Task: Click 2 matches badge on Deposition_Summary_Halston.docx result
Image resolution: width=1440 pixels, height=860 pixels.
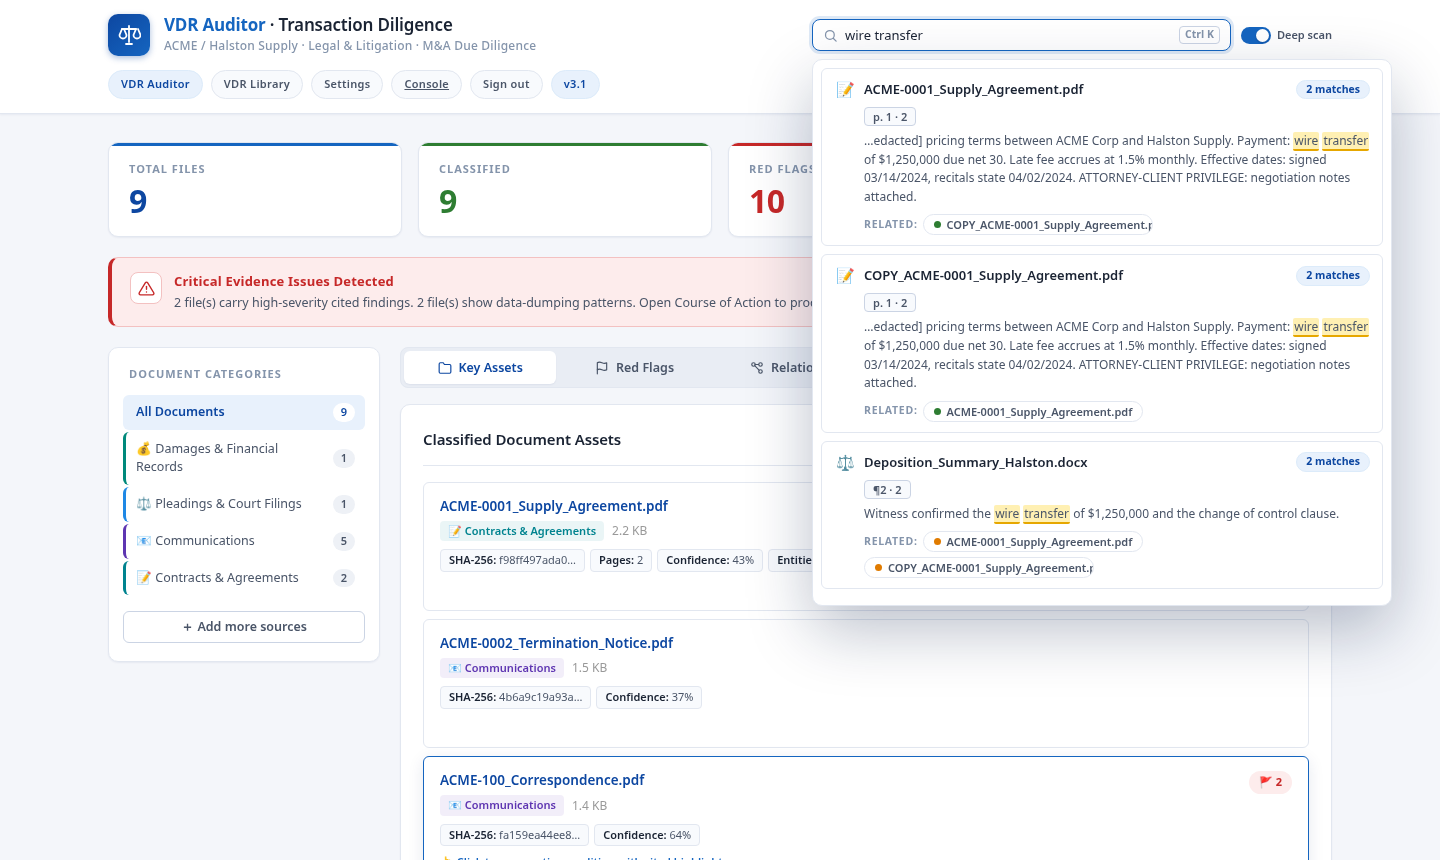Action: [1333, 461]
